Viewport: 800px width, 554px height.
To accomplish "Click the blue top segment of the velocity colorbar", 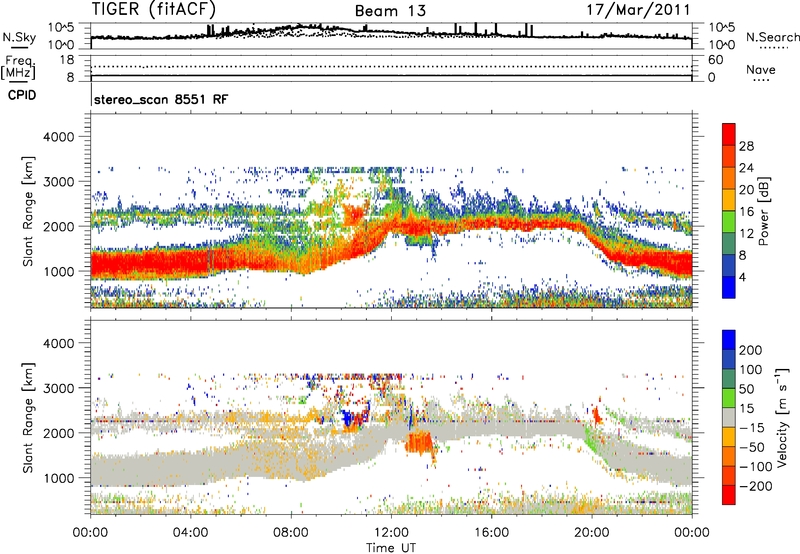I will click(x=729, y=340).
